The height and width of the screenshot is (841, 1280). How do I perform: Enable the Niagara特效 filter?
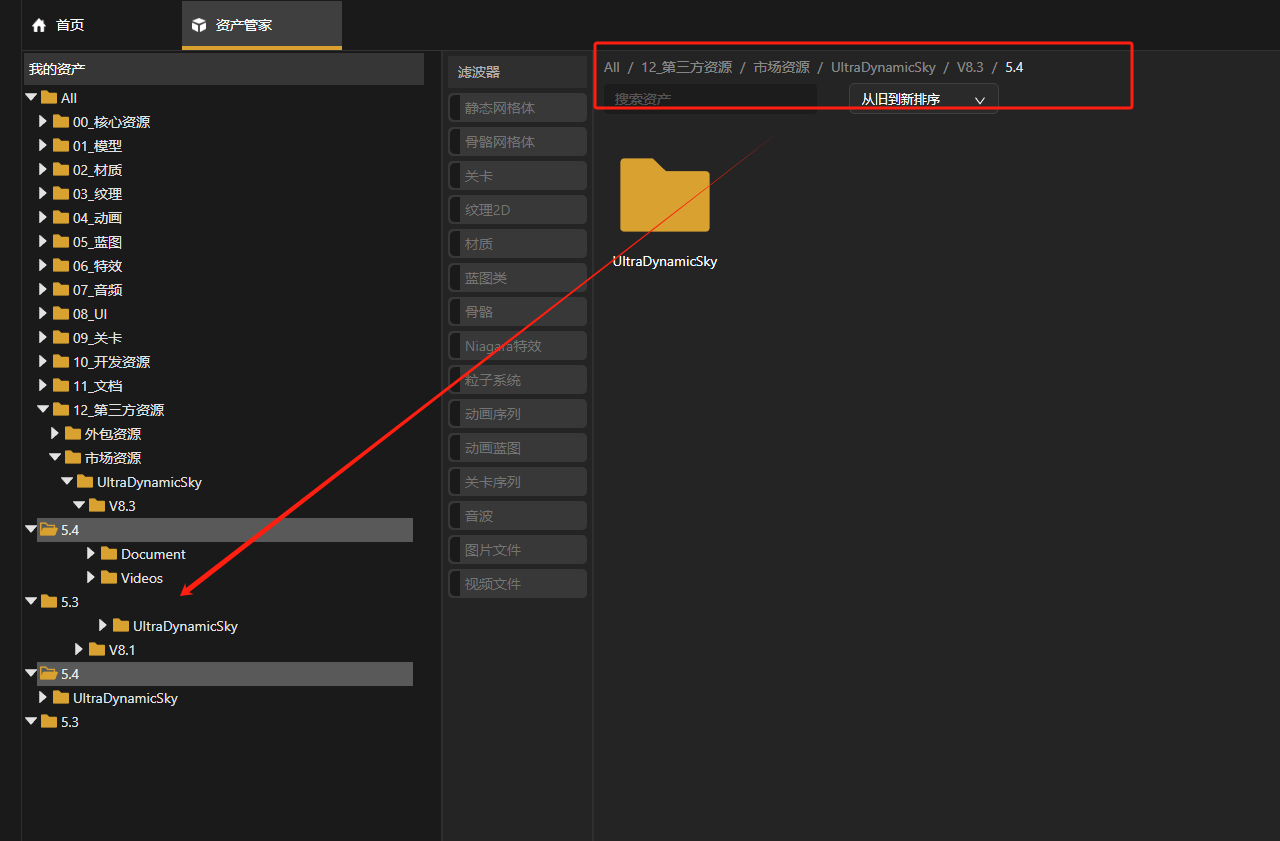tap(517, 346)
